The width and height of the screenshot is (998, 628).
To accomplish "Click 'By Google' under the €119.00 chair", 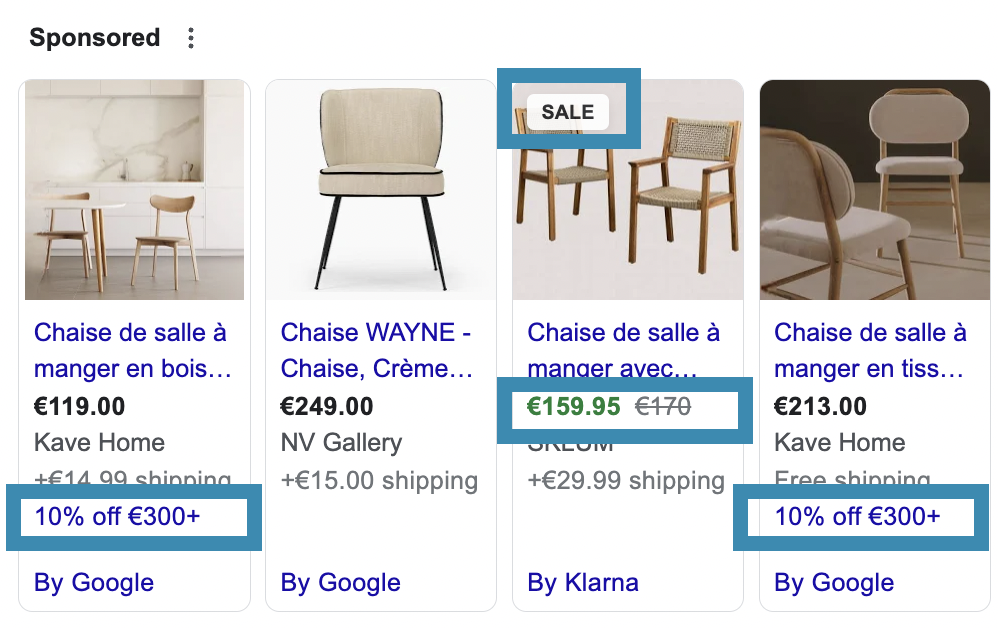I will (x=94, y=583).
